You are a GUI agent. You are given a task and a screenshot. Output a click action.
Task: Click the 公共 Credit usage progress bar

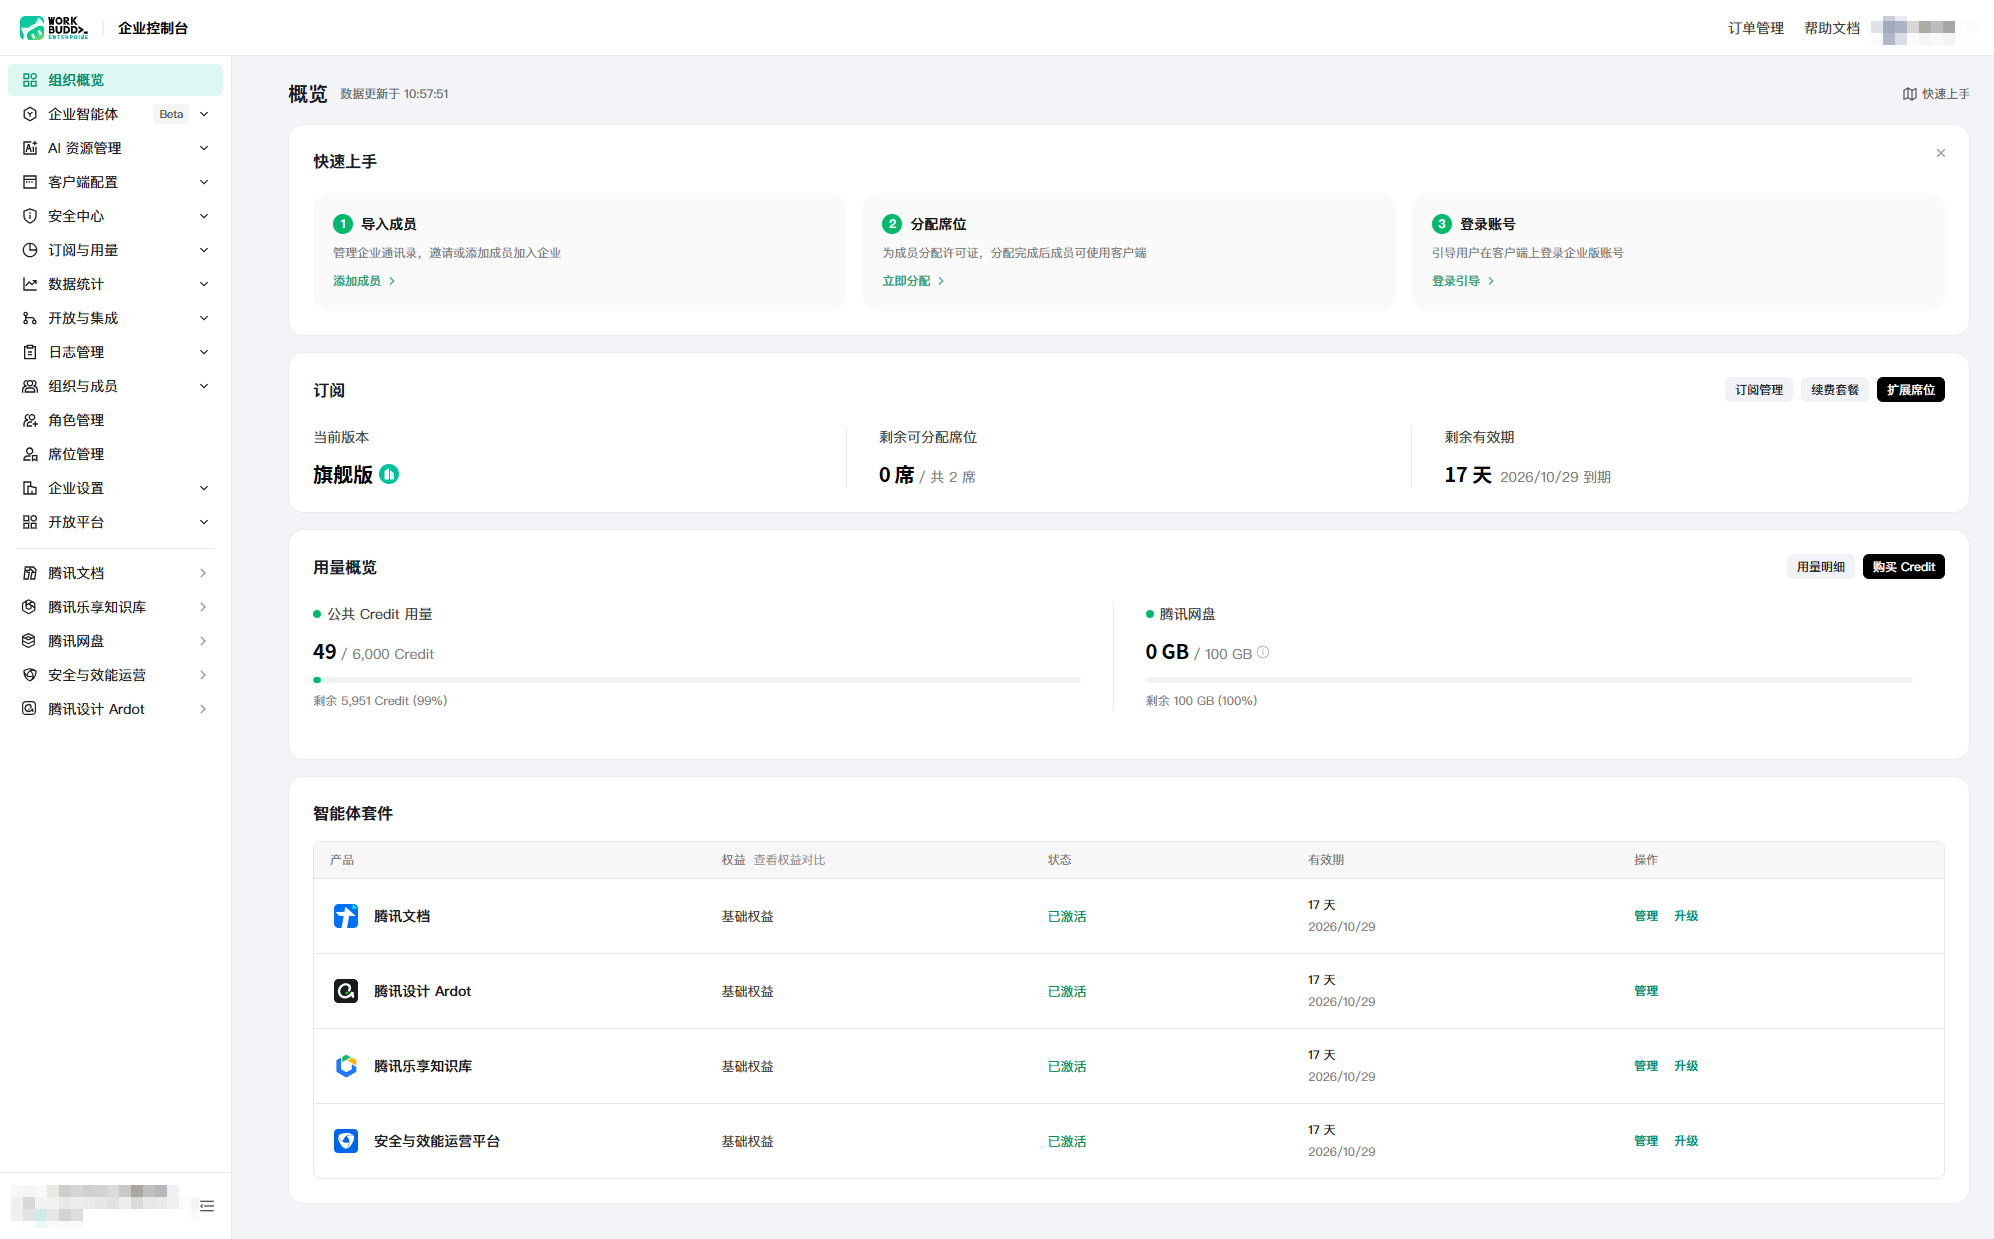tap(697, 680)
